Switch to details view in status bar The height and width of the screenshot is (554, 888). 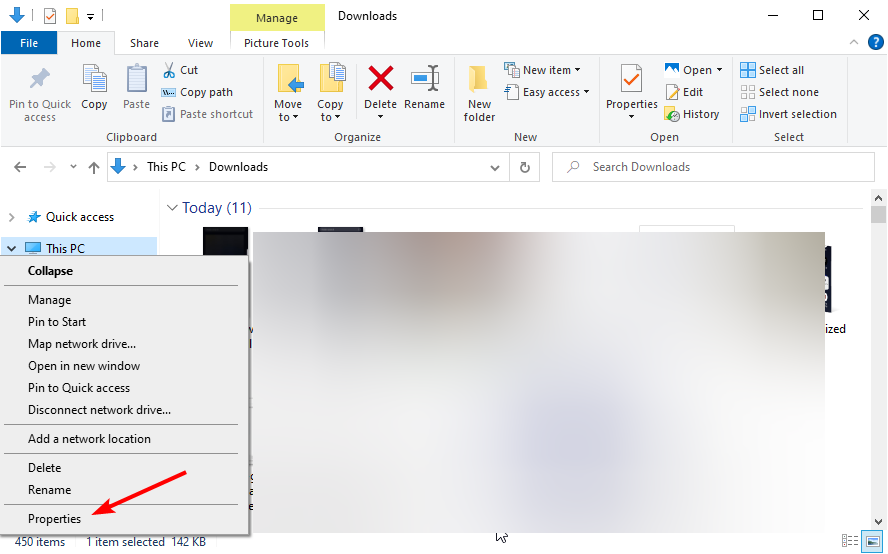[849, 541]
